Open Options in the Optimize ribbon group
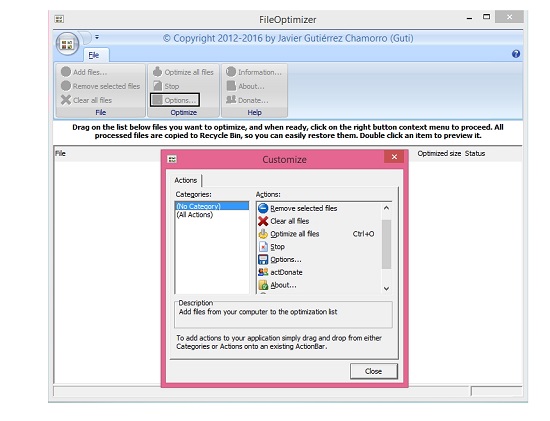550x421 pixels. [175, 100]
